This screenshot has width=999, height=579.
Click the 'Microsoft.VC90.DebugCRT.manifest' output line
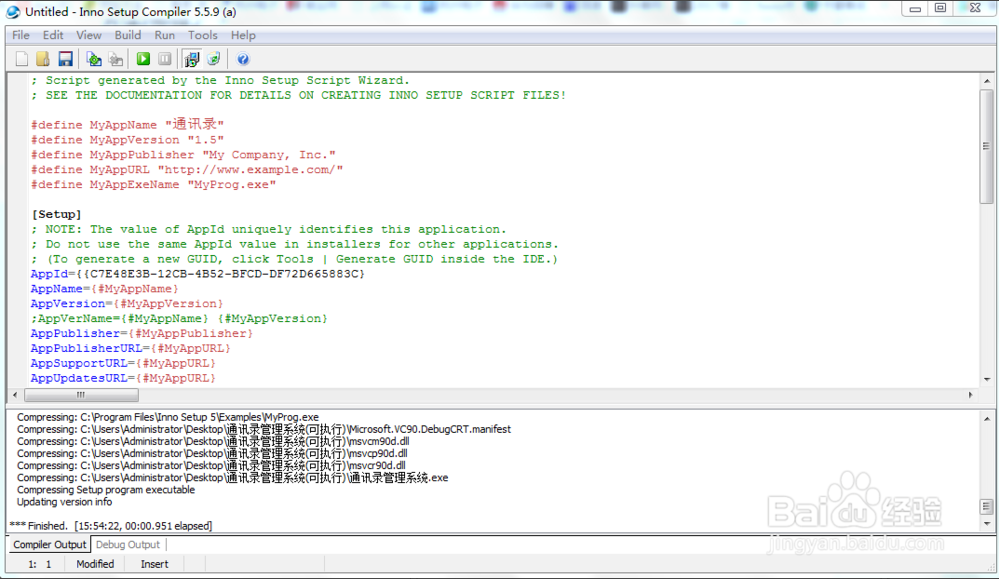pos(264,429)
